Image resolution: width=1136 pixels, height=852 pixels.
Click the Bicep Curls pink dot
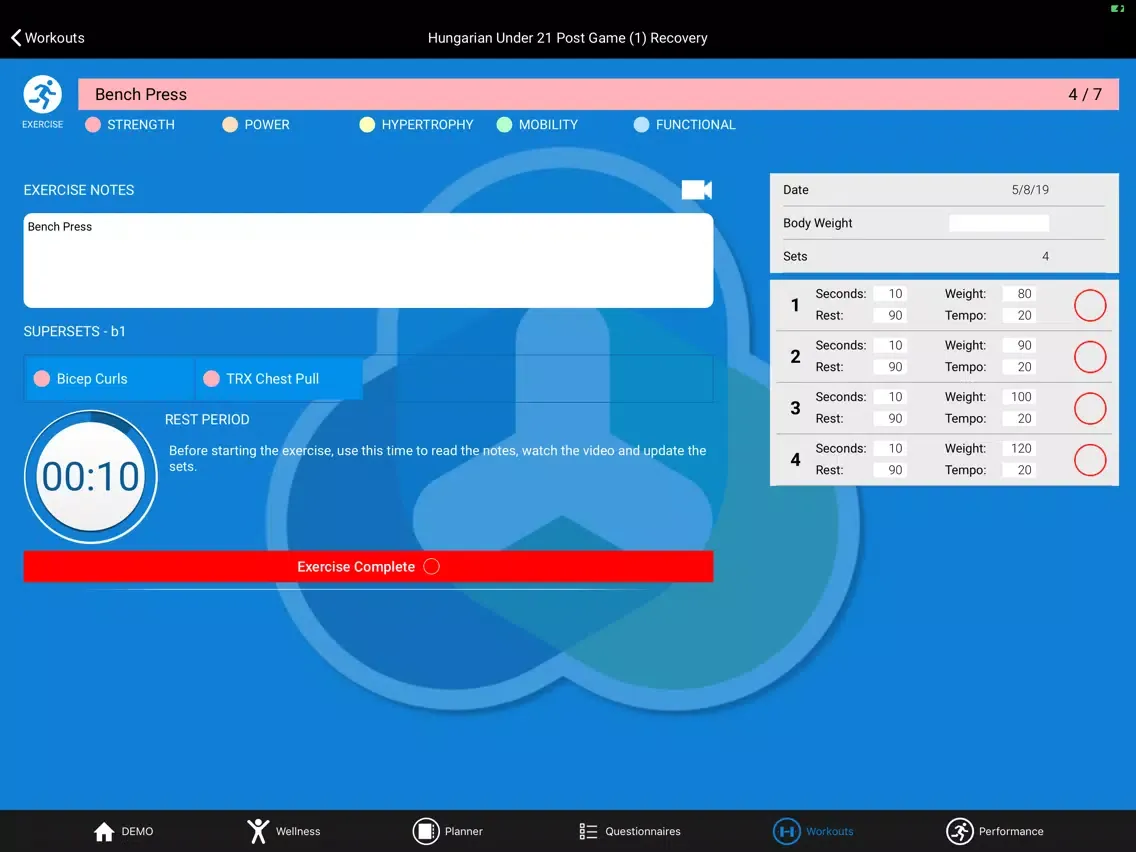pyautogui.click(x=42, y=378)
